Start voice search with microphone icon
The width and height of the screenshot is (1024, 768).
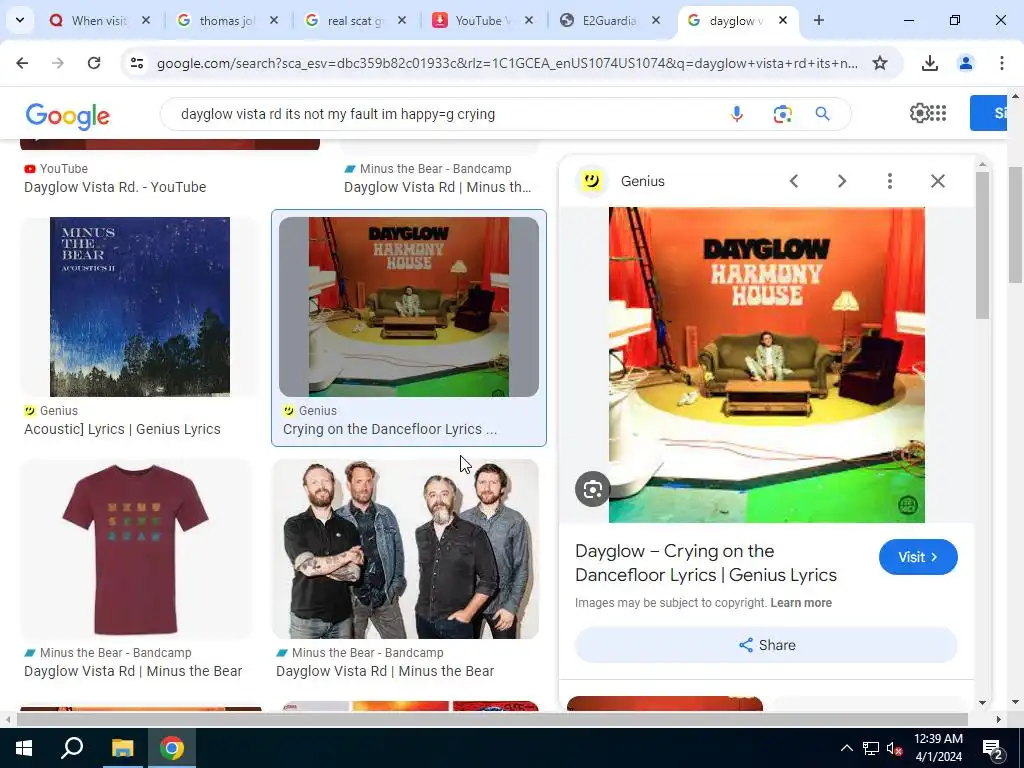(x=737, y=114)
